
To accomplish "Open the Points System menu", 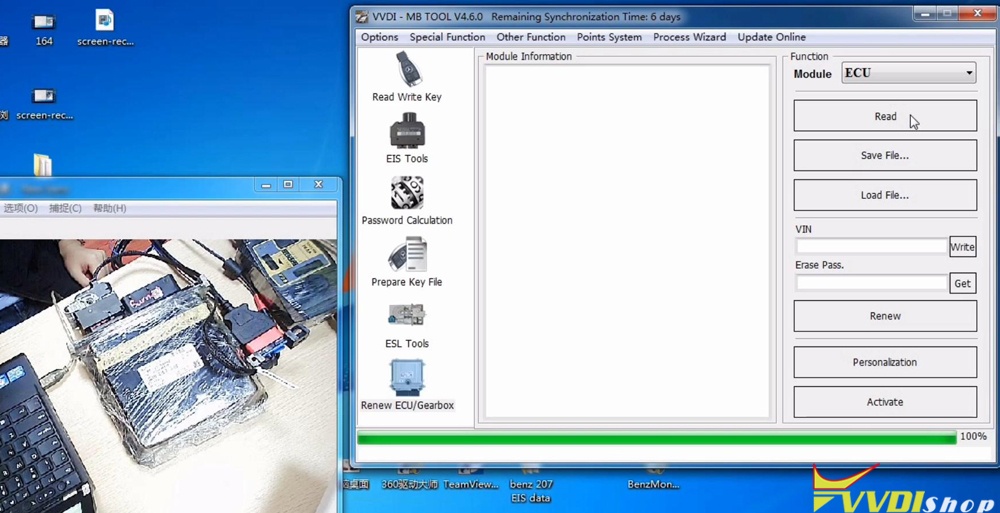I will 609,37.
